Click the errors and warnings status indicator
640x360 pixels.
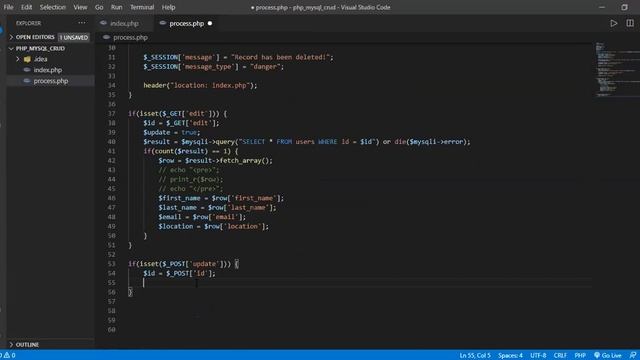coord(8,355)
